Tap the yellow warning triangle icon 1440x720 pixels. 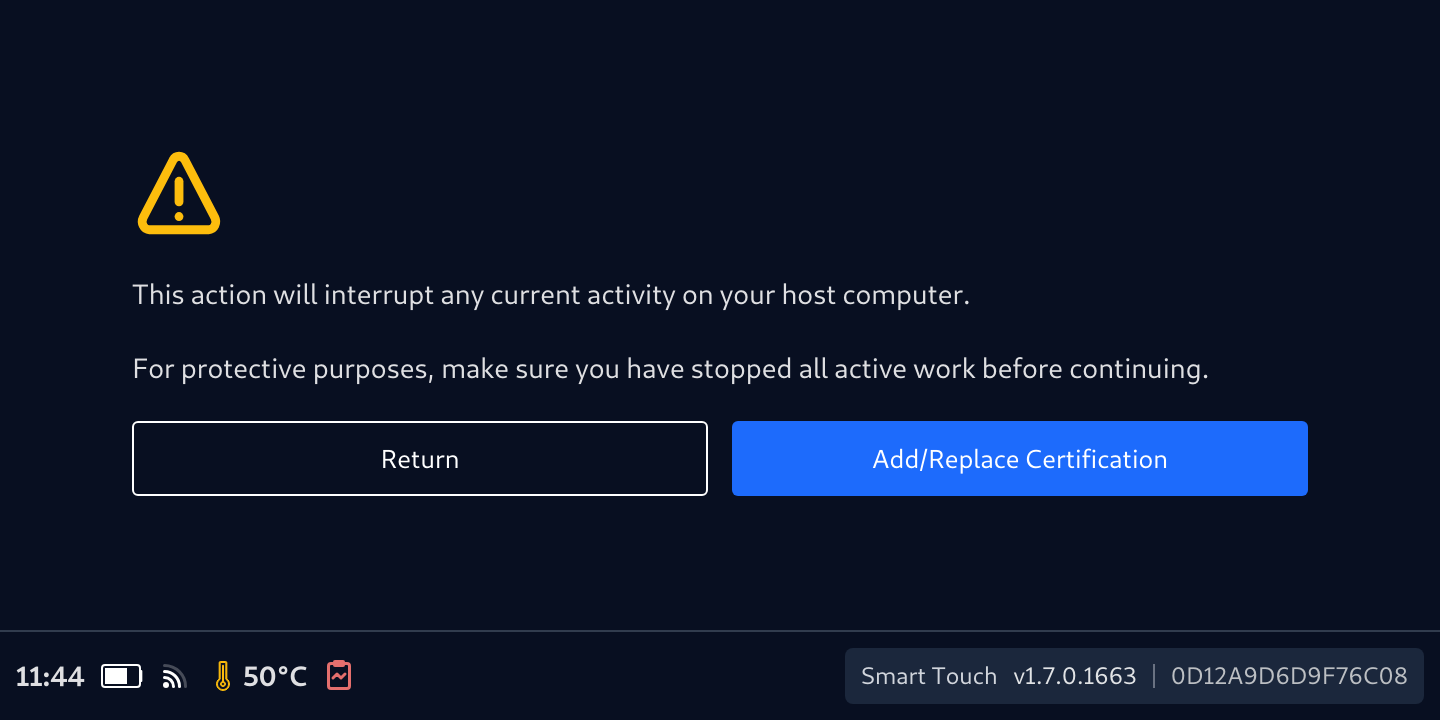pyautogui.click(x=178, y=194)
